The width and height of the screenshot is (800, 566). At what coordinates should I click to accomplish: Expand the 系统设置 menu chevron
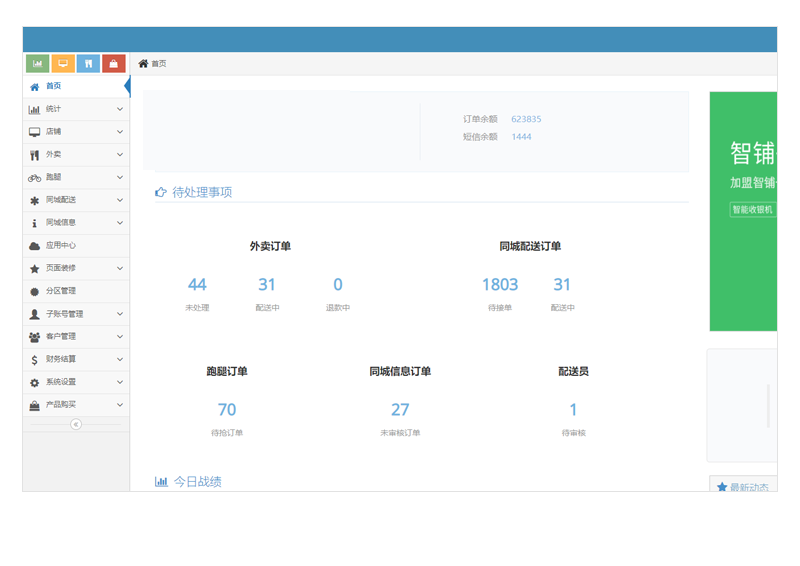pos(119,382)
